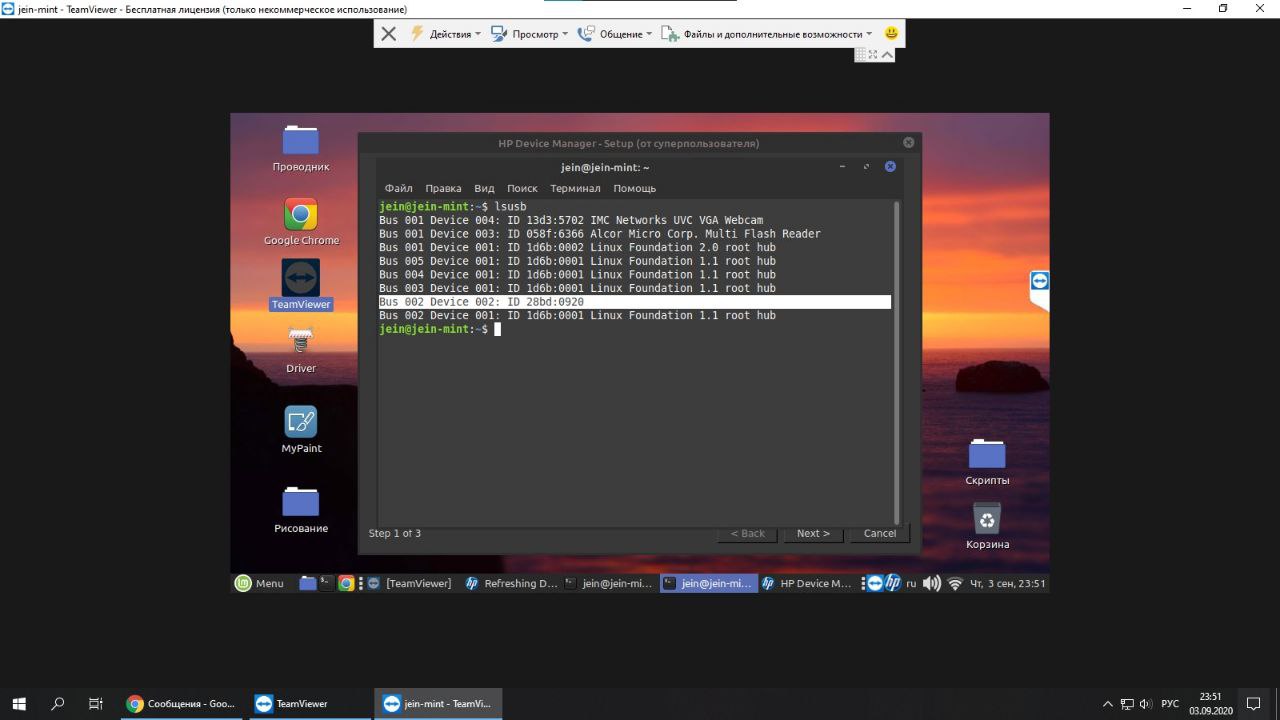Launch MyPaint from the desktop

pos(301,430)
